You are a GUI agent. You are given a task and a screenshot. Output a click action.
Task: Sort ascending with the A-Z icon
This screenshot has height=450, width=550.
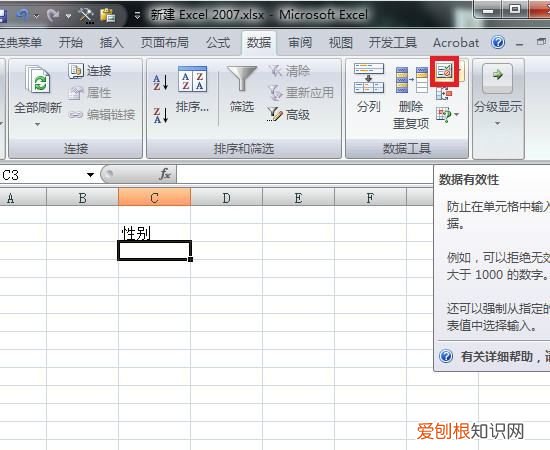coord(161,82)
